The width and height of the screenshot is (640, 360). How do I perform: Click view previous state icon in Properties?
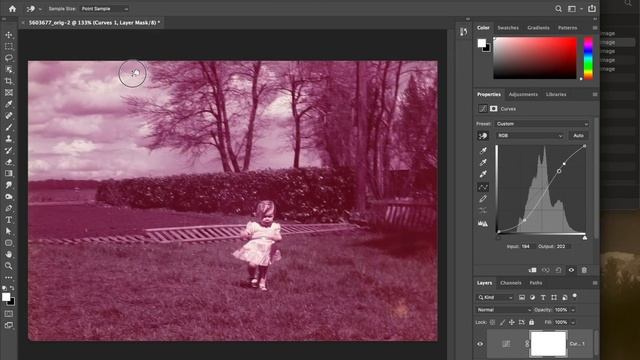(x=546, y=270)
